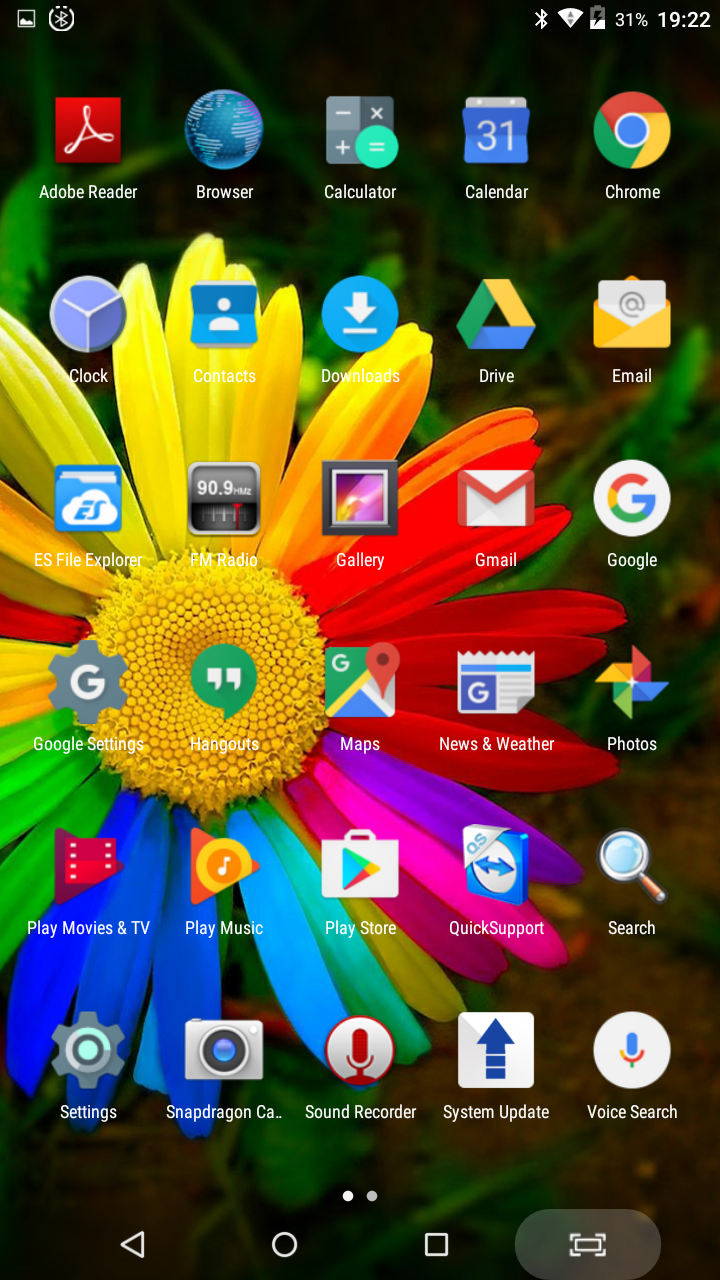Launch ES File Explorer

[88, 499]
